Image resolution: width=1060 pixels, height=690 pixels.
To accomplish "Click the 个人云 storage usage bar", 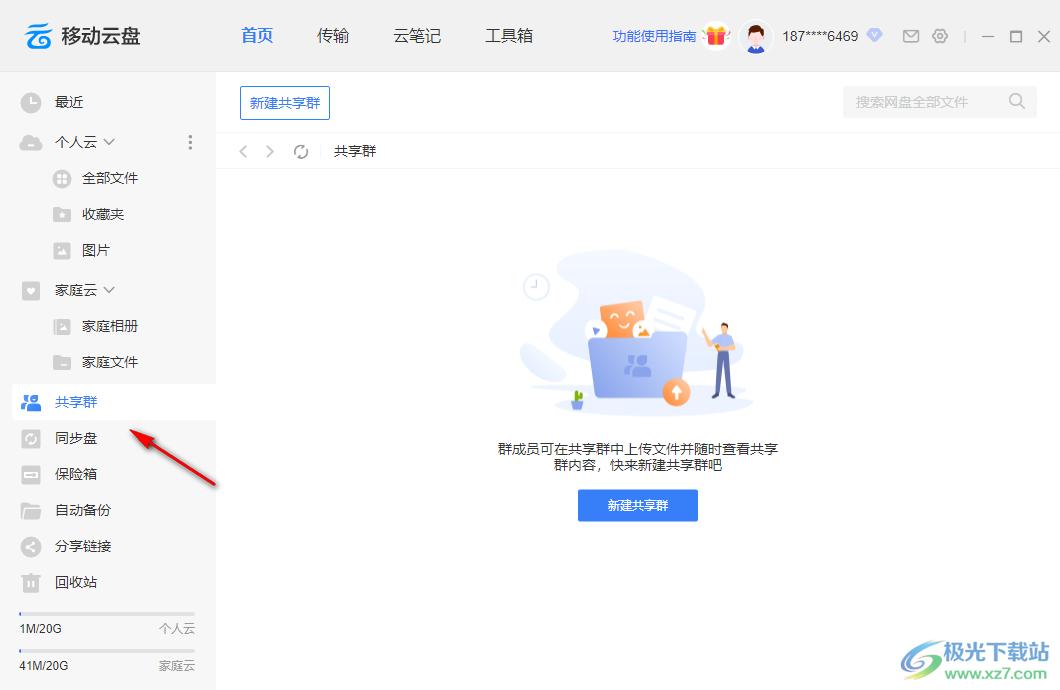I will [107, 613].
